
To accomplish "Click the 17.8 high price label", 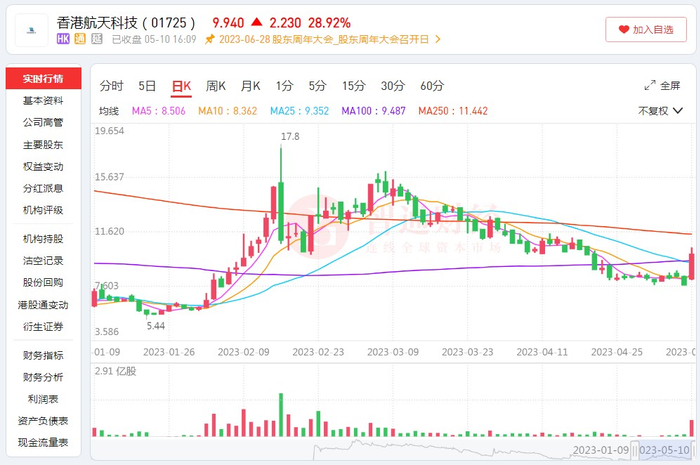I will click(x=290, y=137).
